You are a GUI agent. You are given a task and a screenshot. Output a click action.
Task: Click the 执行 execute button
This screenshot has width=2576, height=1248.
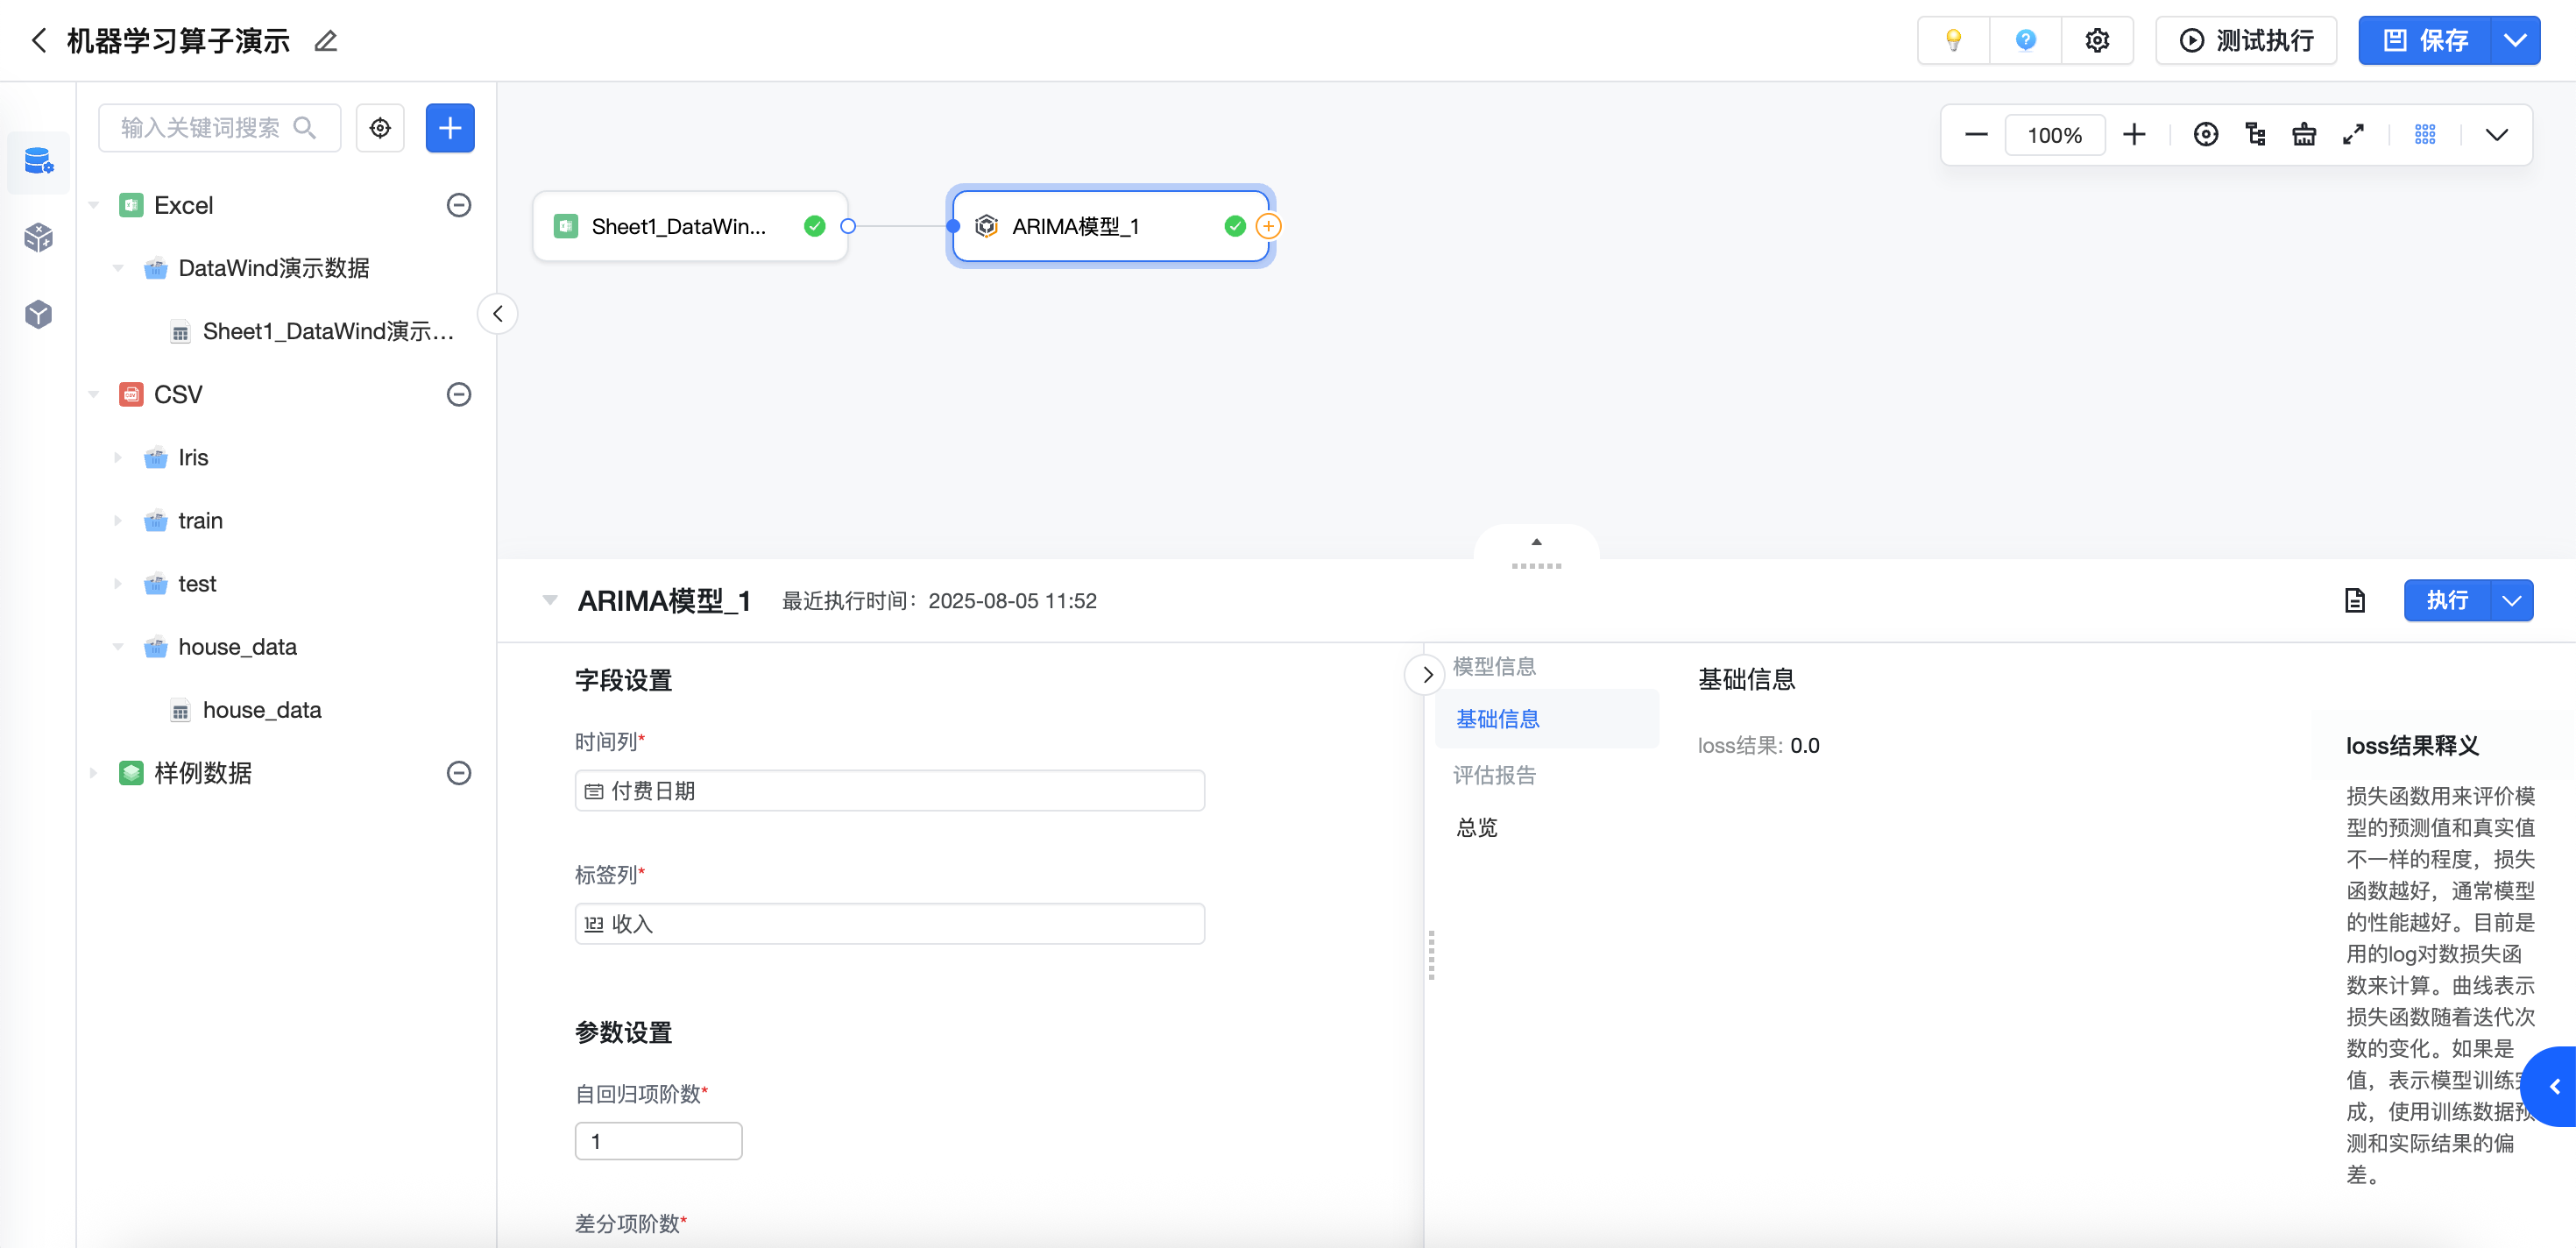click(x=2447, y=600)
